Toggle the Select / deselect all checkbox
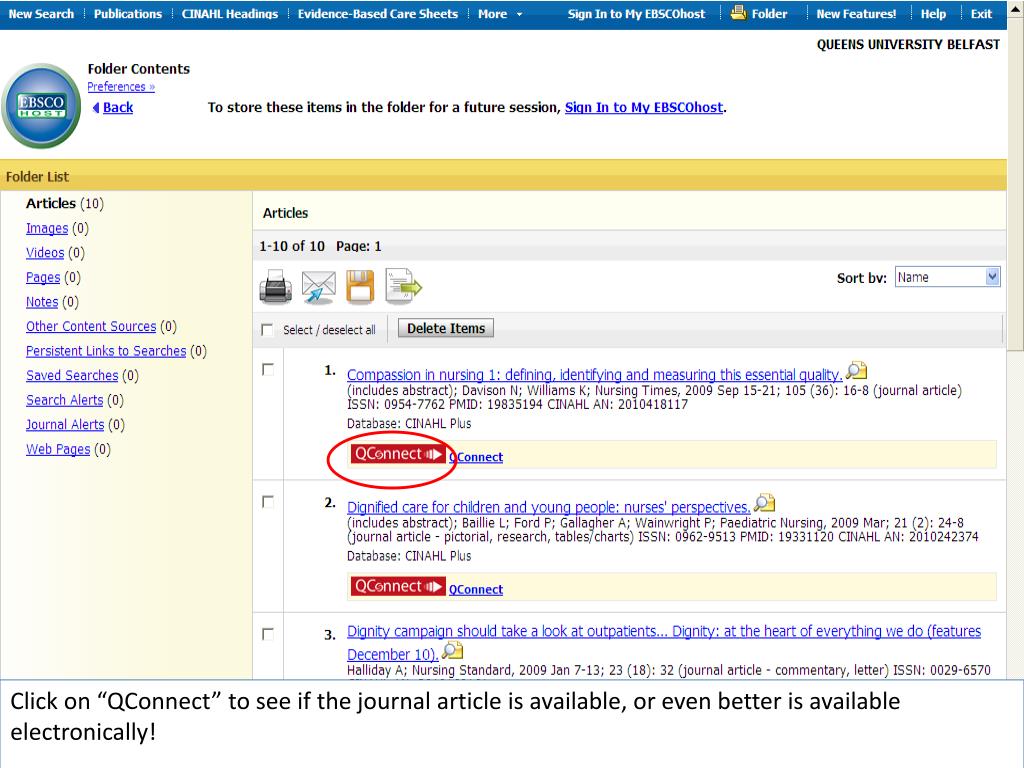 click(x=267, y=329)
